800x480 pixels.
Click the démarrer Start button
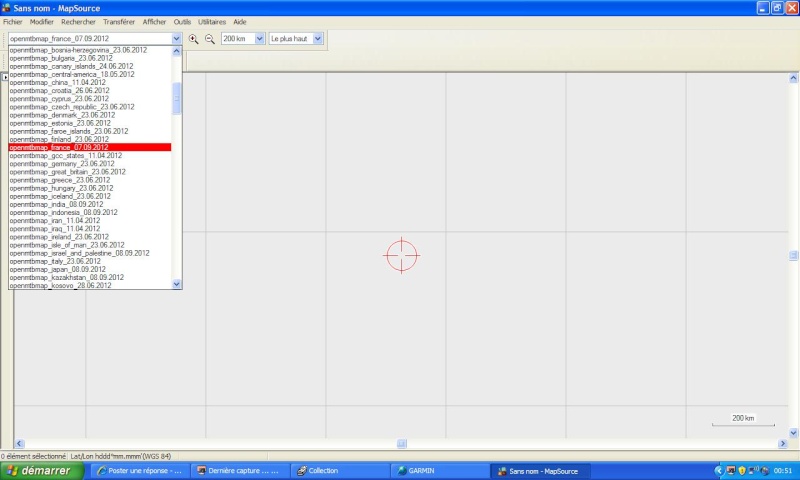(x=42, y=471)
